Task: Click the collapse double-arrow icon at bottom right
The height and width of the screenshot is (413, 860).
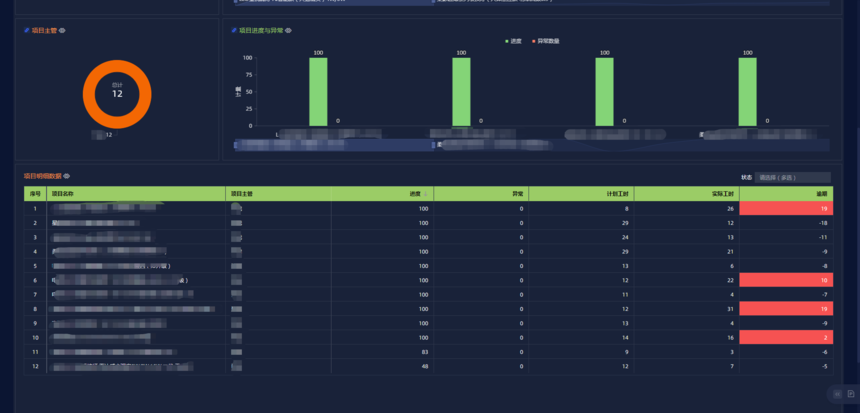Action: click(836, 394)
